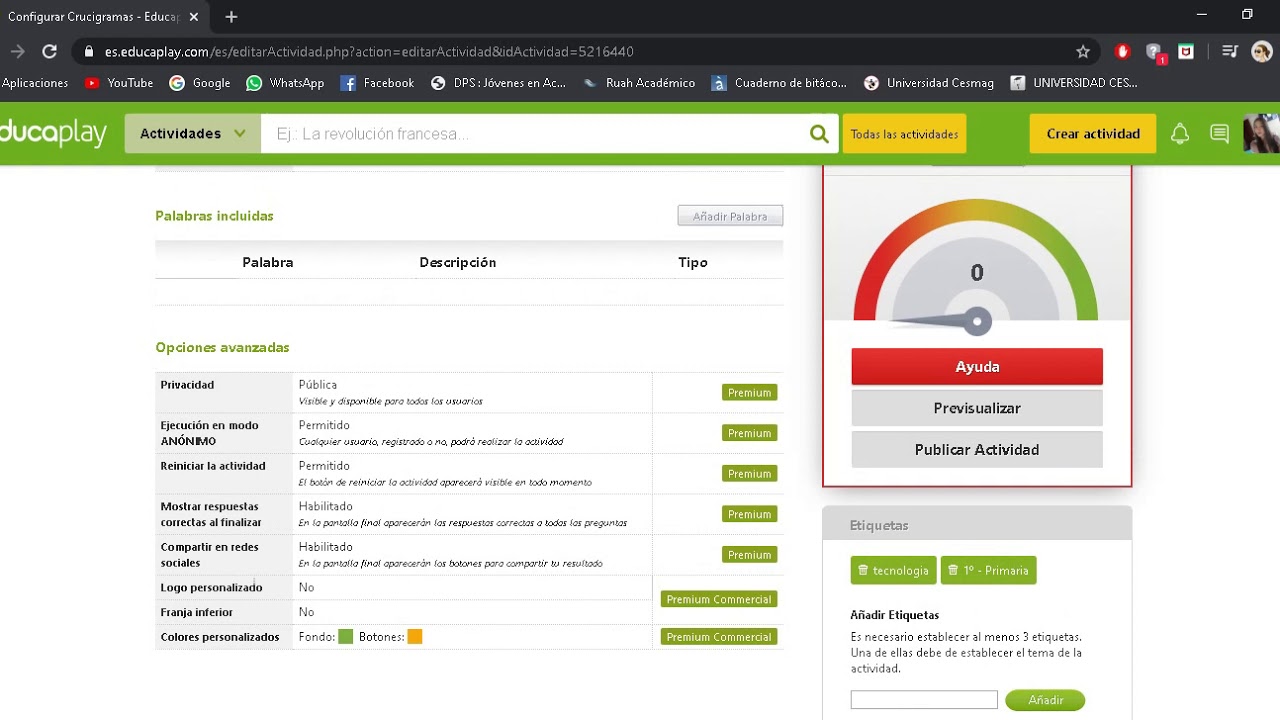This screenshot has height=720, width=1280.
Task: Click Premium badge for Mostrar respuestas correctas
Action: pos(749,514)
